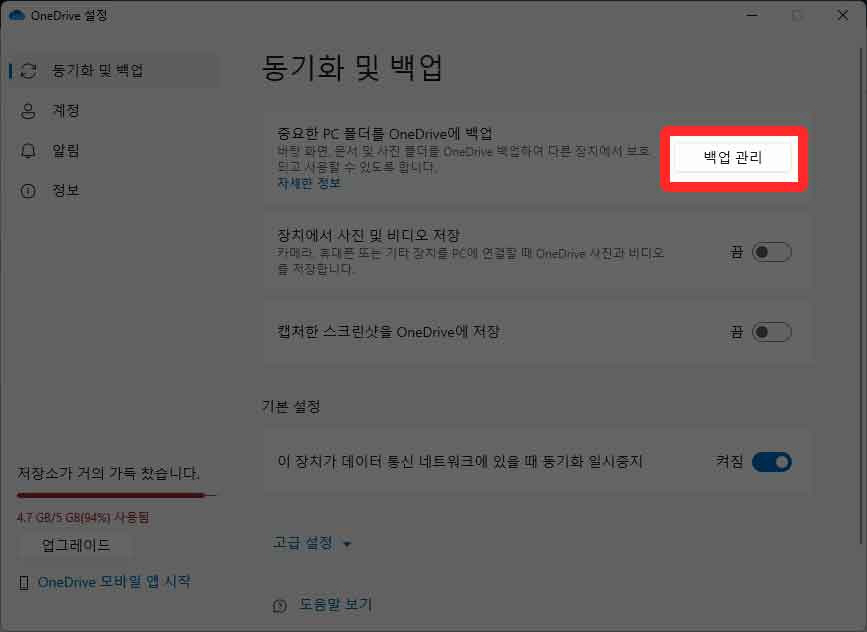Click the 업그레이드 button

[x=76, y=545]
